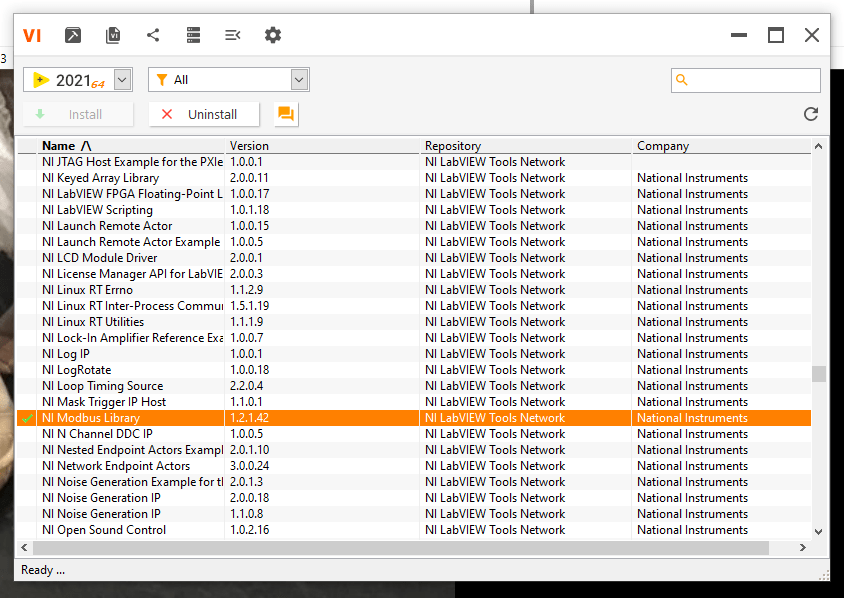The height and width of the screenshot is (598, 844).
Task: Select NI Launch Remote Actor Example row
Action: [x=414, y=242]
